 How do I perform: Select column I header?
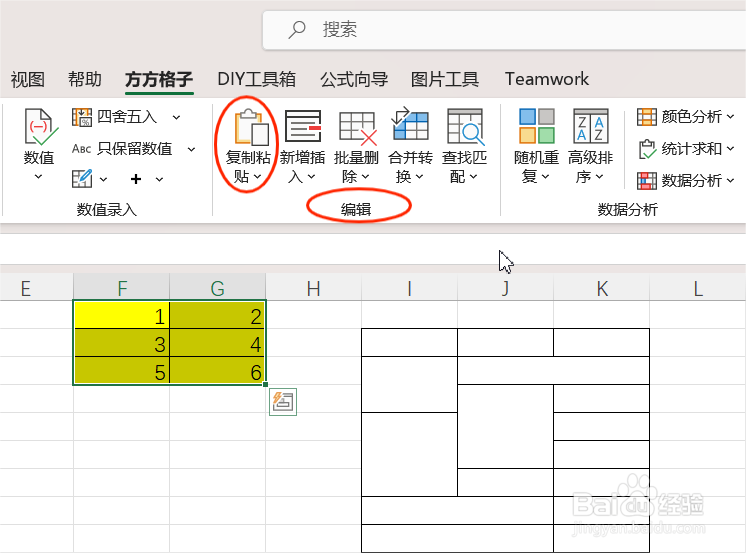coord(409,288)
